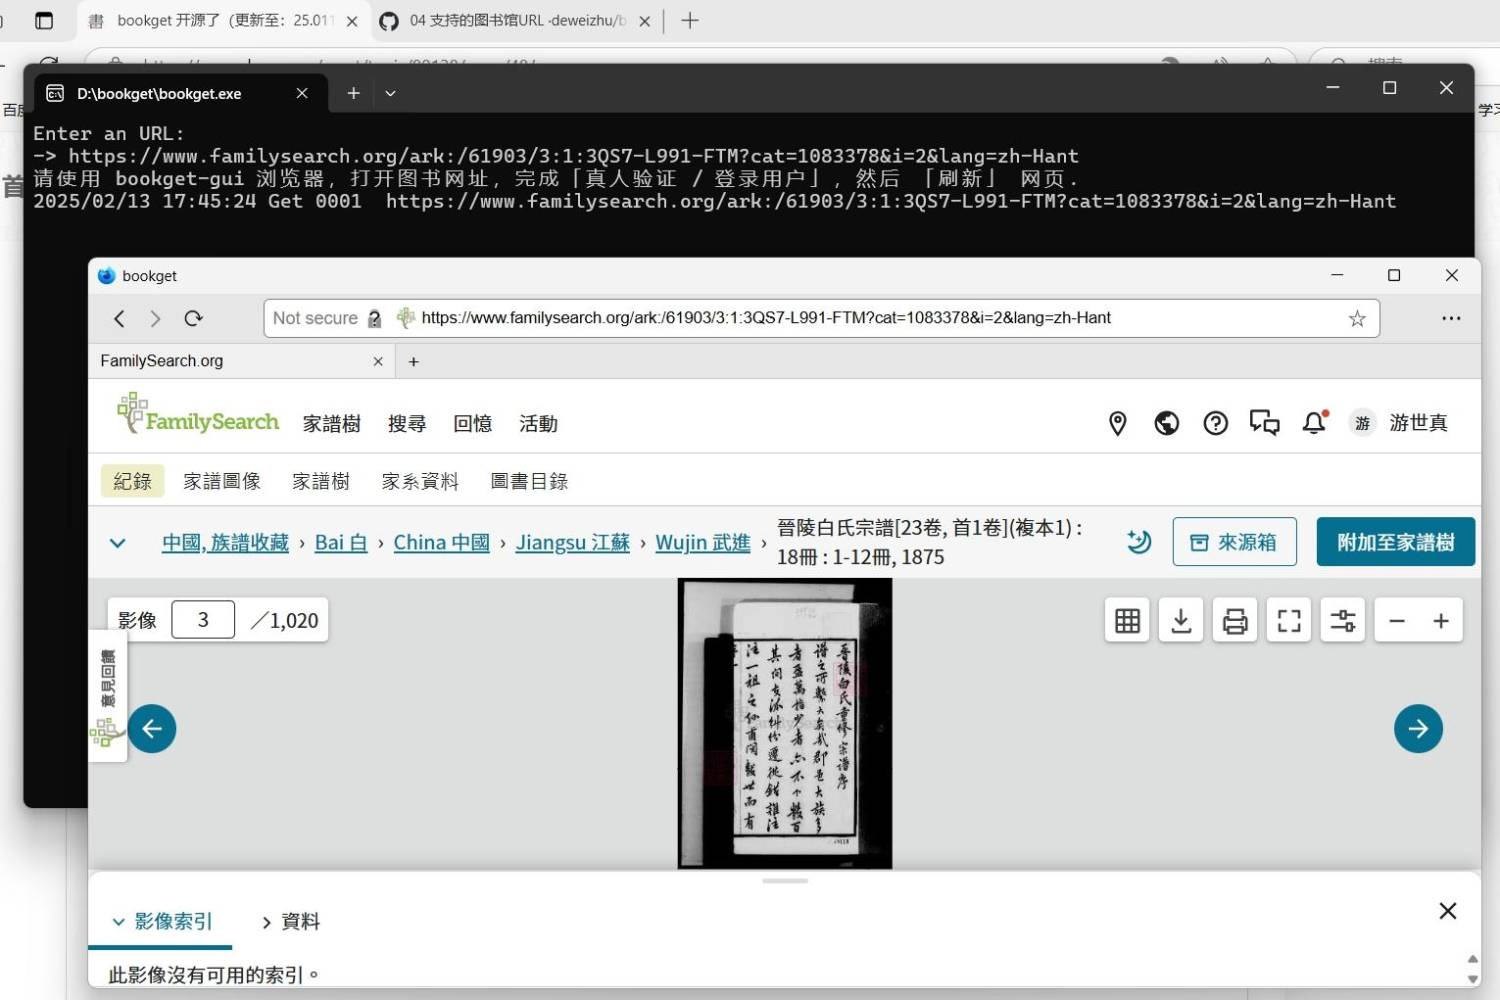The height and width of the screenshot is (1000, 1500).
Task: Open the terminal tab list dropdown
Action: pos(390,92)
